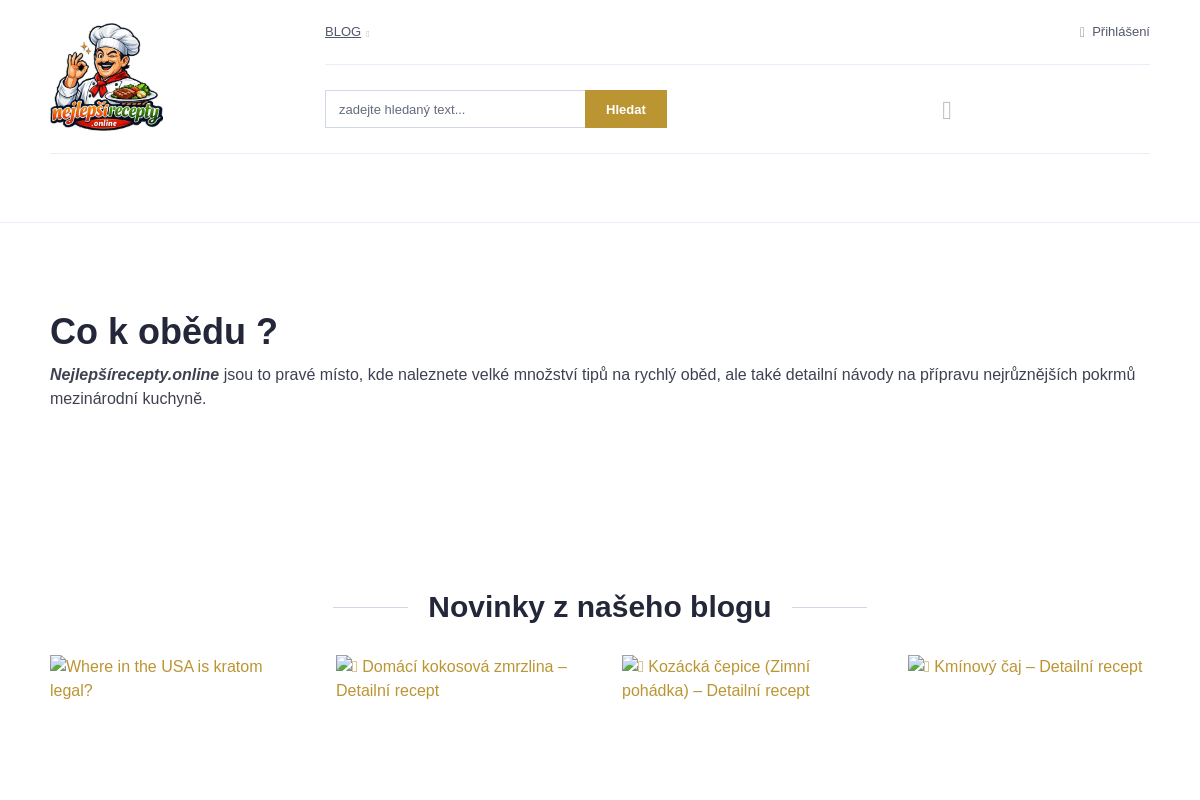1200x800 pixels.
Task: Open the cart icon right of search
Action: [x=947, y=110]
